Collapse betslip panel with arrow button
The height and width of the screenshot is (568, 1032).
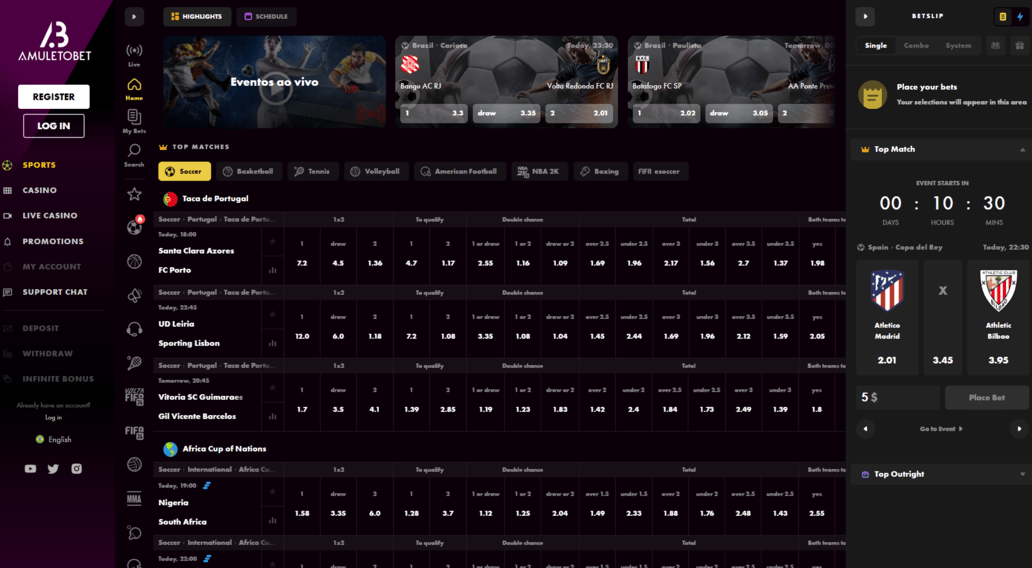(x=865, y=16)
